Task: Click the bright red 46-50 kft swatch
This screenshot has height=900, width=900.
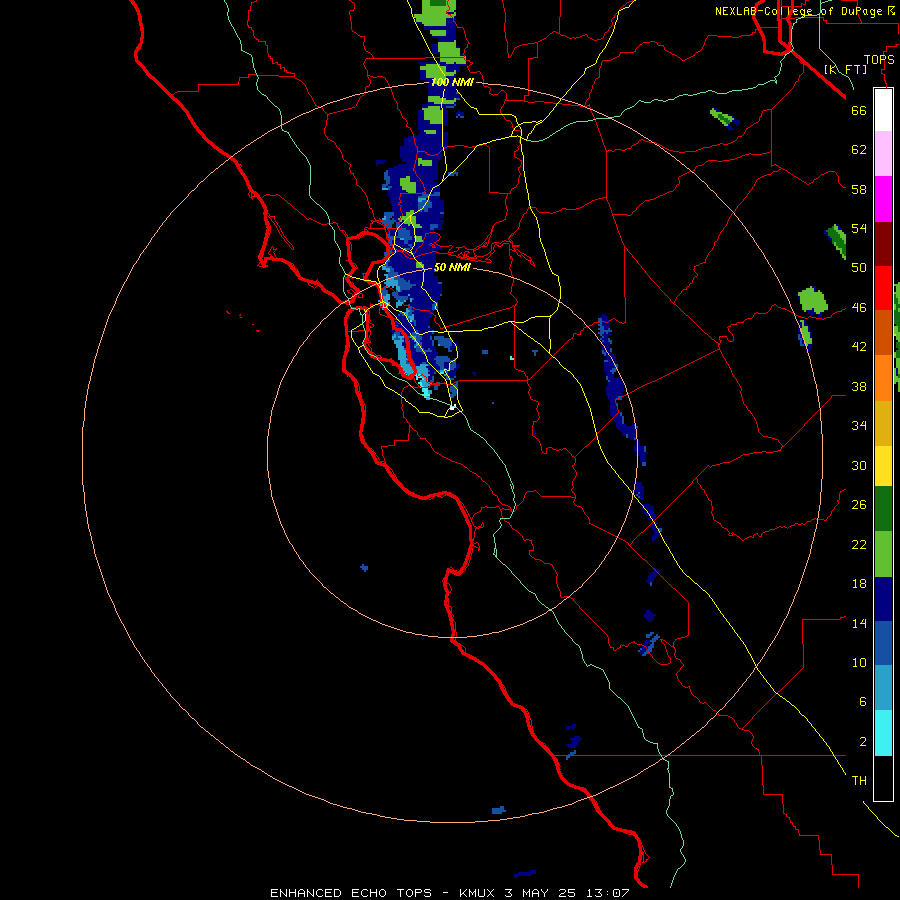Action: [x=883, y=288]
